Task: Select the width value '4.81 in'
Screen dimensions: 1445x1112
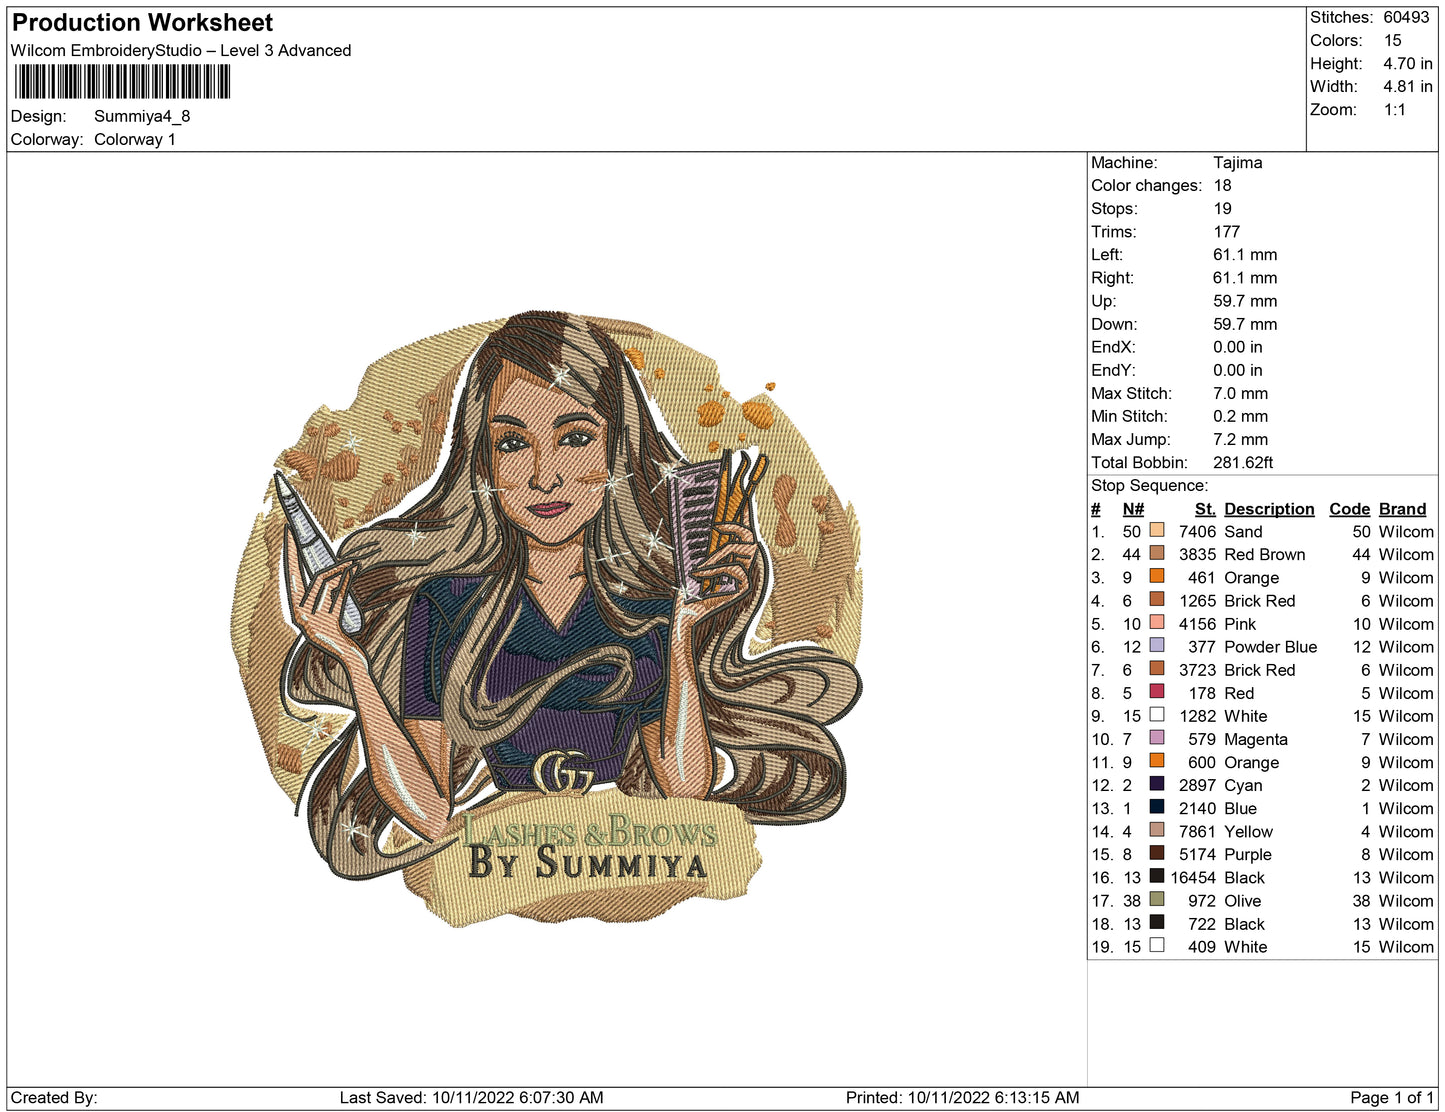Action: (1408, 86)
